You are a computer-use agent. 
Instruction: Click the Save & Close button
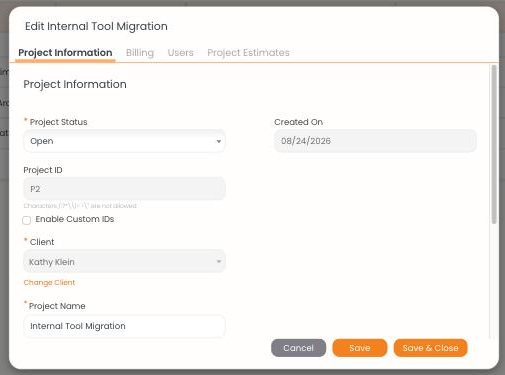[430, 348]
